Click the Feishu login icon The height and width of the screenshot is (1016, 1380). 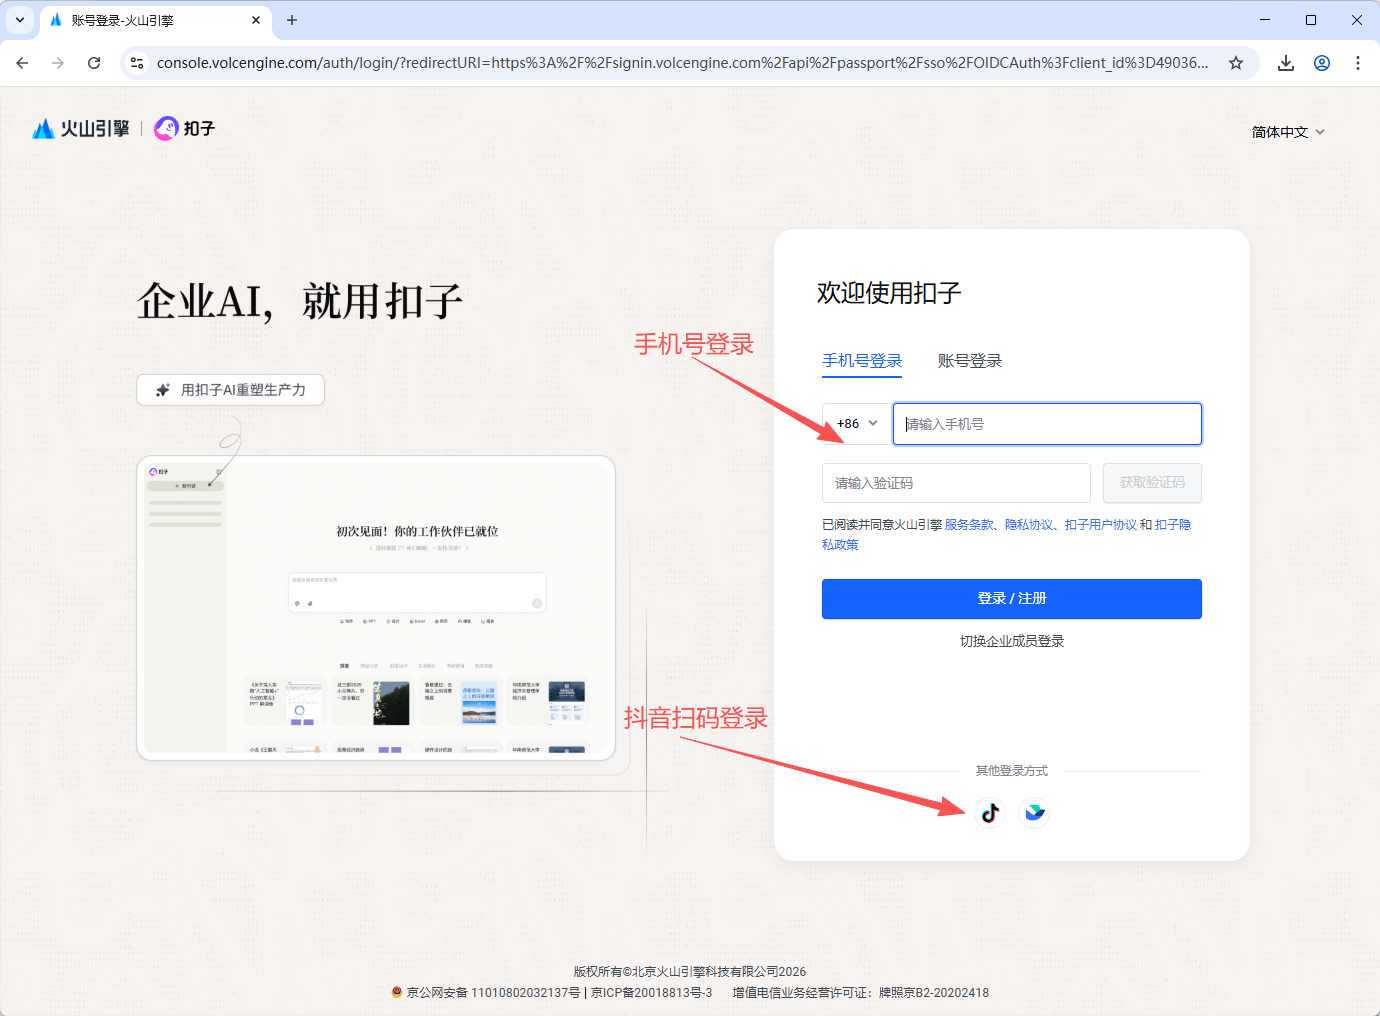pyautogui.click(x=1035, y=813)
